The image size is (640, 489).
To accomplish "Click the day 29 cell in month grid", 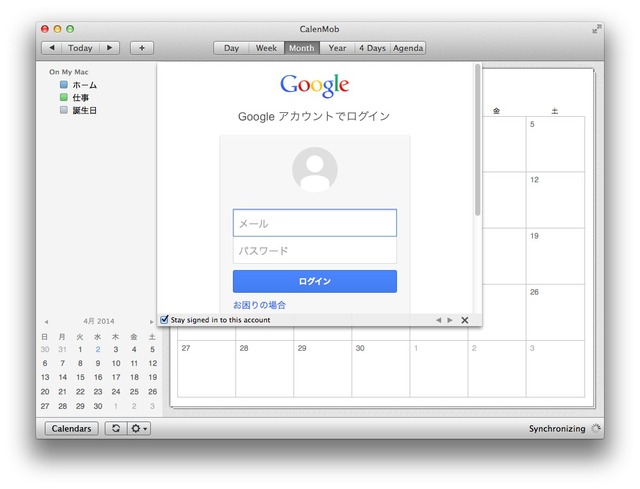I will tap(322, 369).
